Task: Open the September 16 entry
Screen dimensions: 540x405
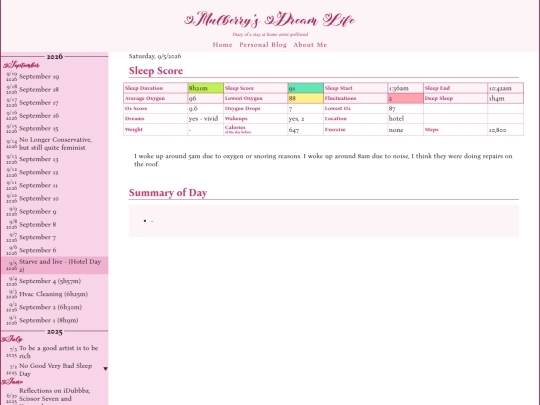Action: [39, 116]
